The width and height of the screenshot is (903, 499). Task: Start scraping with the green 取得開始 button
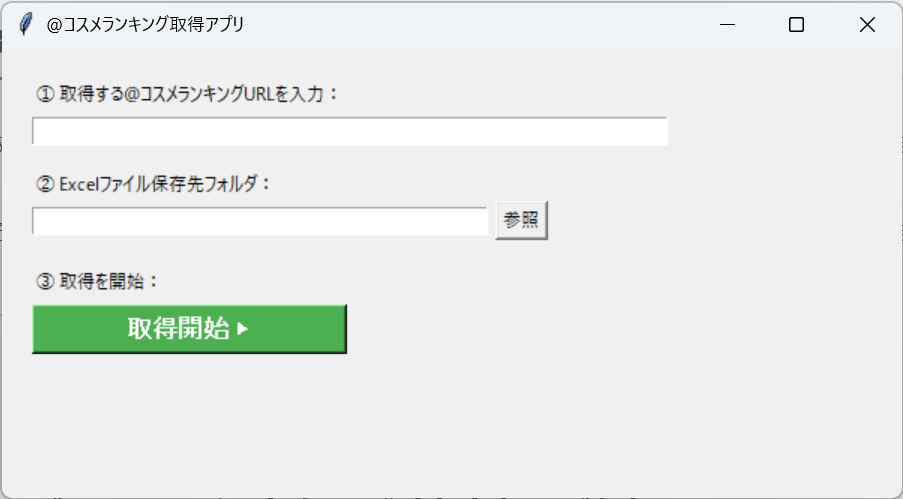[x=189, y=329]
